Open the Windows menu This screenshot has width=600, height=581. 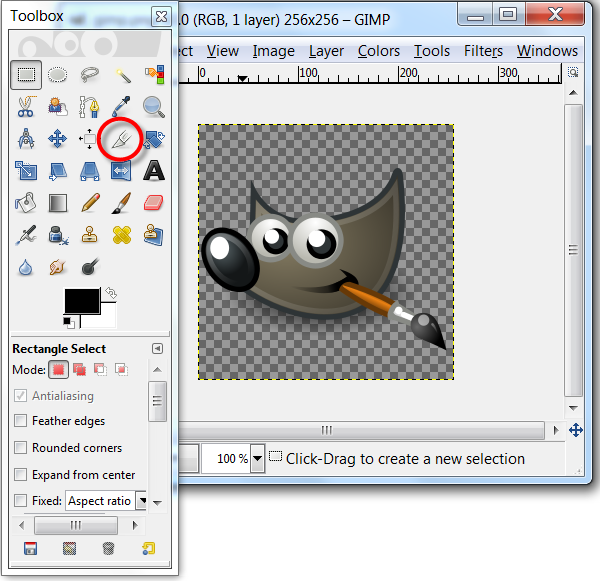[x=547, y=51]
